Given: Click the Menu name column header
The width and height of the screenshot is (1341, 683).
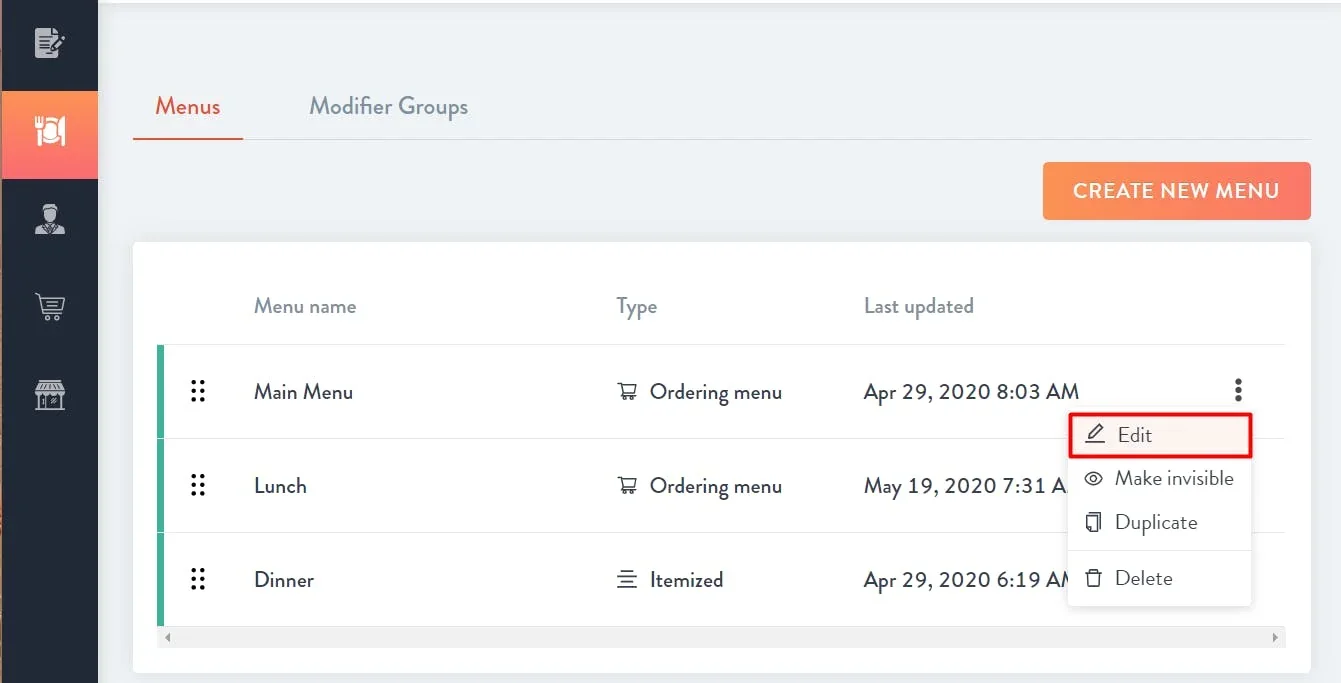Looking at the screenshot, I should 305,306.
